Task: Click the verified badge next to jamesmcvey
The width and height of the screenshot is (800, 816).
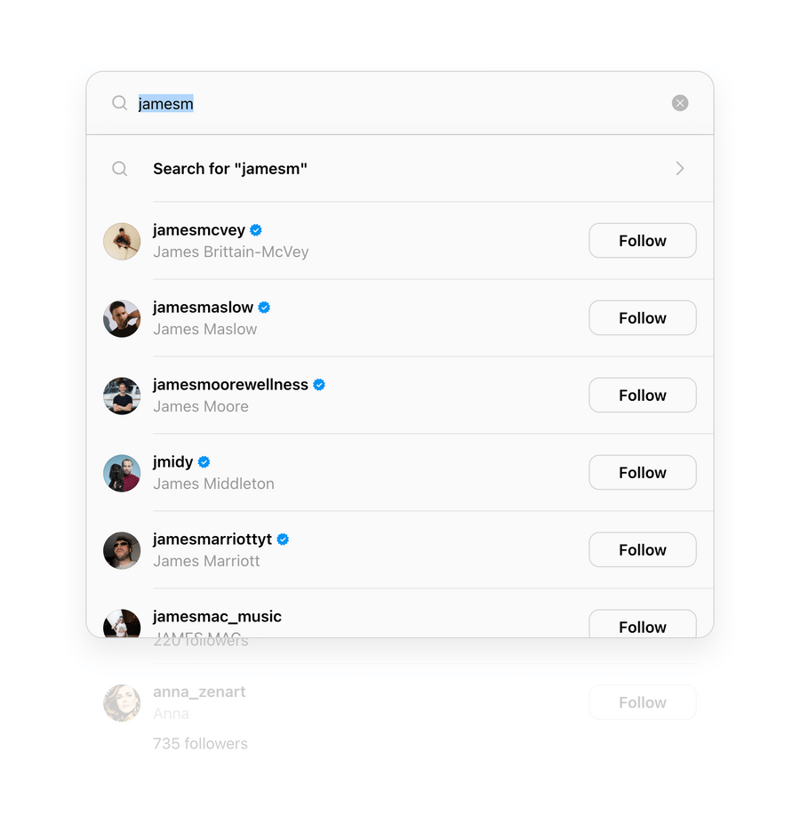Action: pyautogui.click(x=255, y=229)
